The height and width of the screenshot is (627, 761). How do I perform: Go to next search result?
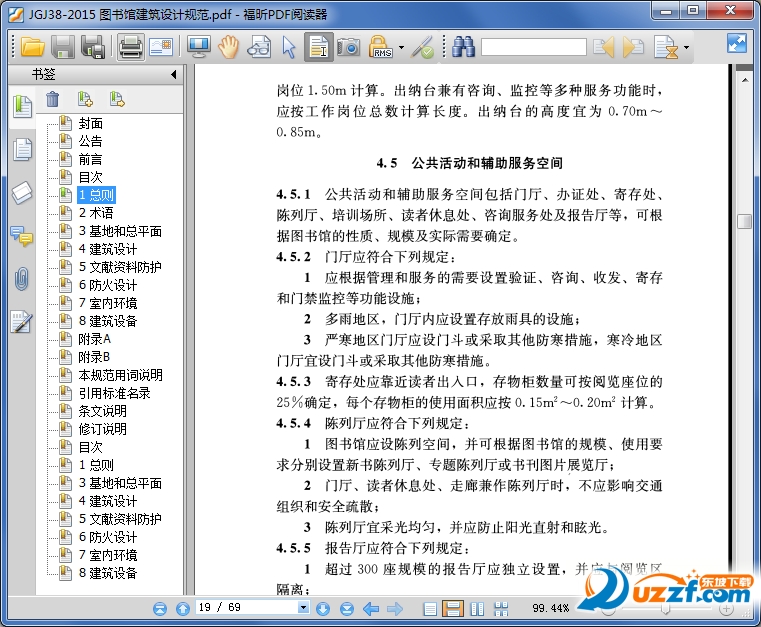tap(633, 48)
